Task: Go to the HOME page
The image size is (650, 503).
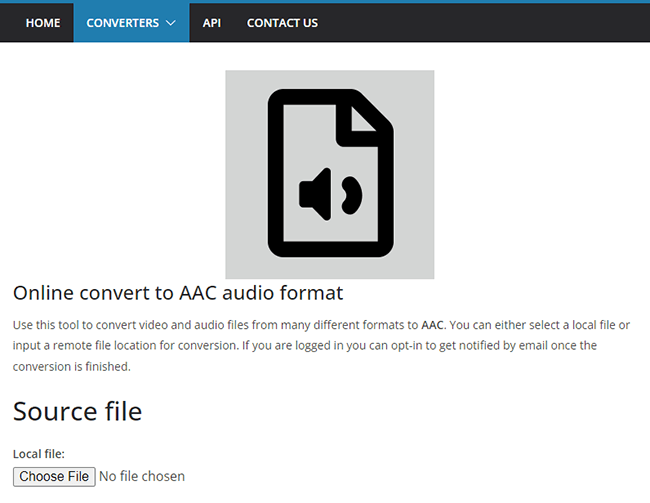Action: click(43, 23)
